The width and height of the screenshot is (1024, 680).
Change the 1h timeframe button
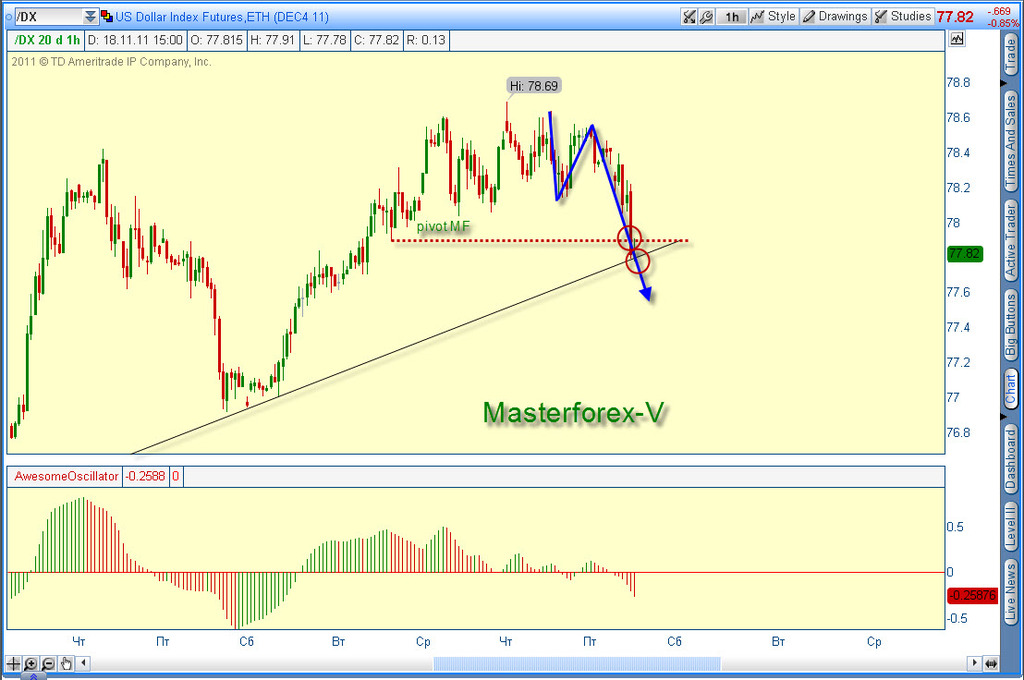pos(731,17)
